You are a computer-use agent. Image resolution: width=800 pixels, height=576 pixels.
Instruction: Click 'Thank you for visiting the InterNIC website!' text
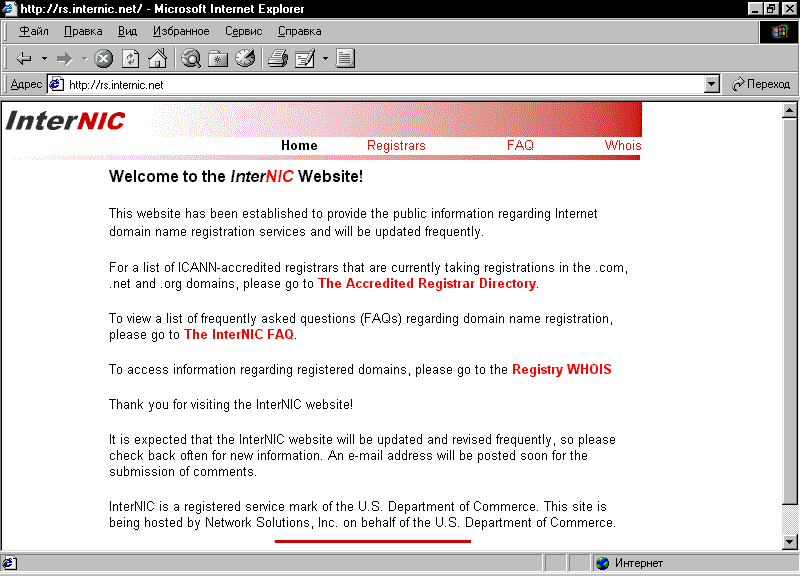pyautogui.click(x=231, y=405)
